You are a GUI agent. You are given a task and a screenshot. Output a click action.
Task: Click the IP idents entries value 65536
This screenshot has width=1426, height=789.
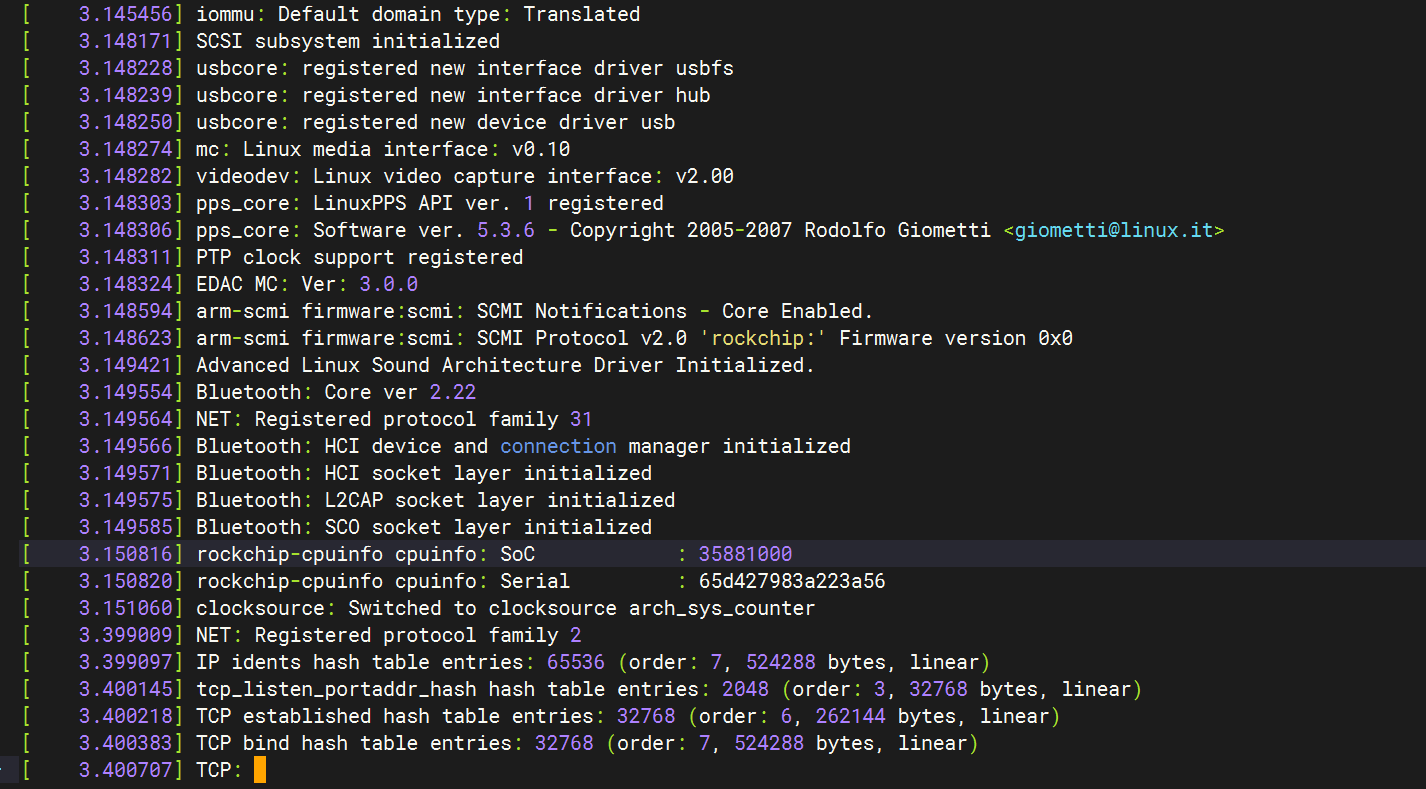[576, 662]
